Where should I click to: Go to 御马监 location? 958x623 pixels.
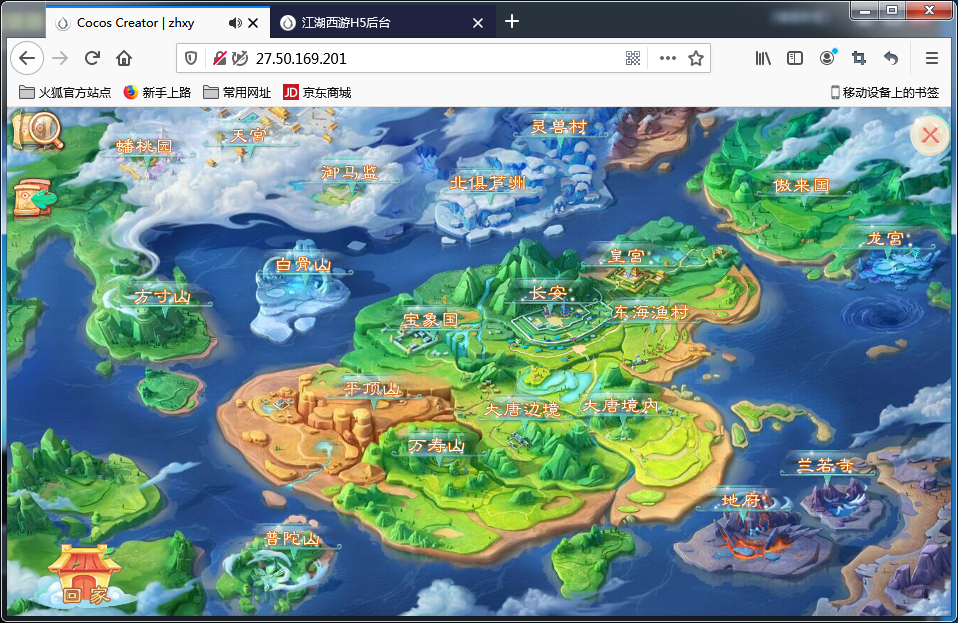coord(349,173)
